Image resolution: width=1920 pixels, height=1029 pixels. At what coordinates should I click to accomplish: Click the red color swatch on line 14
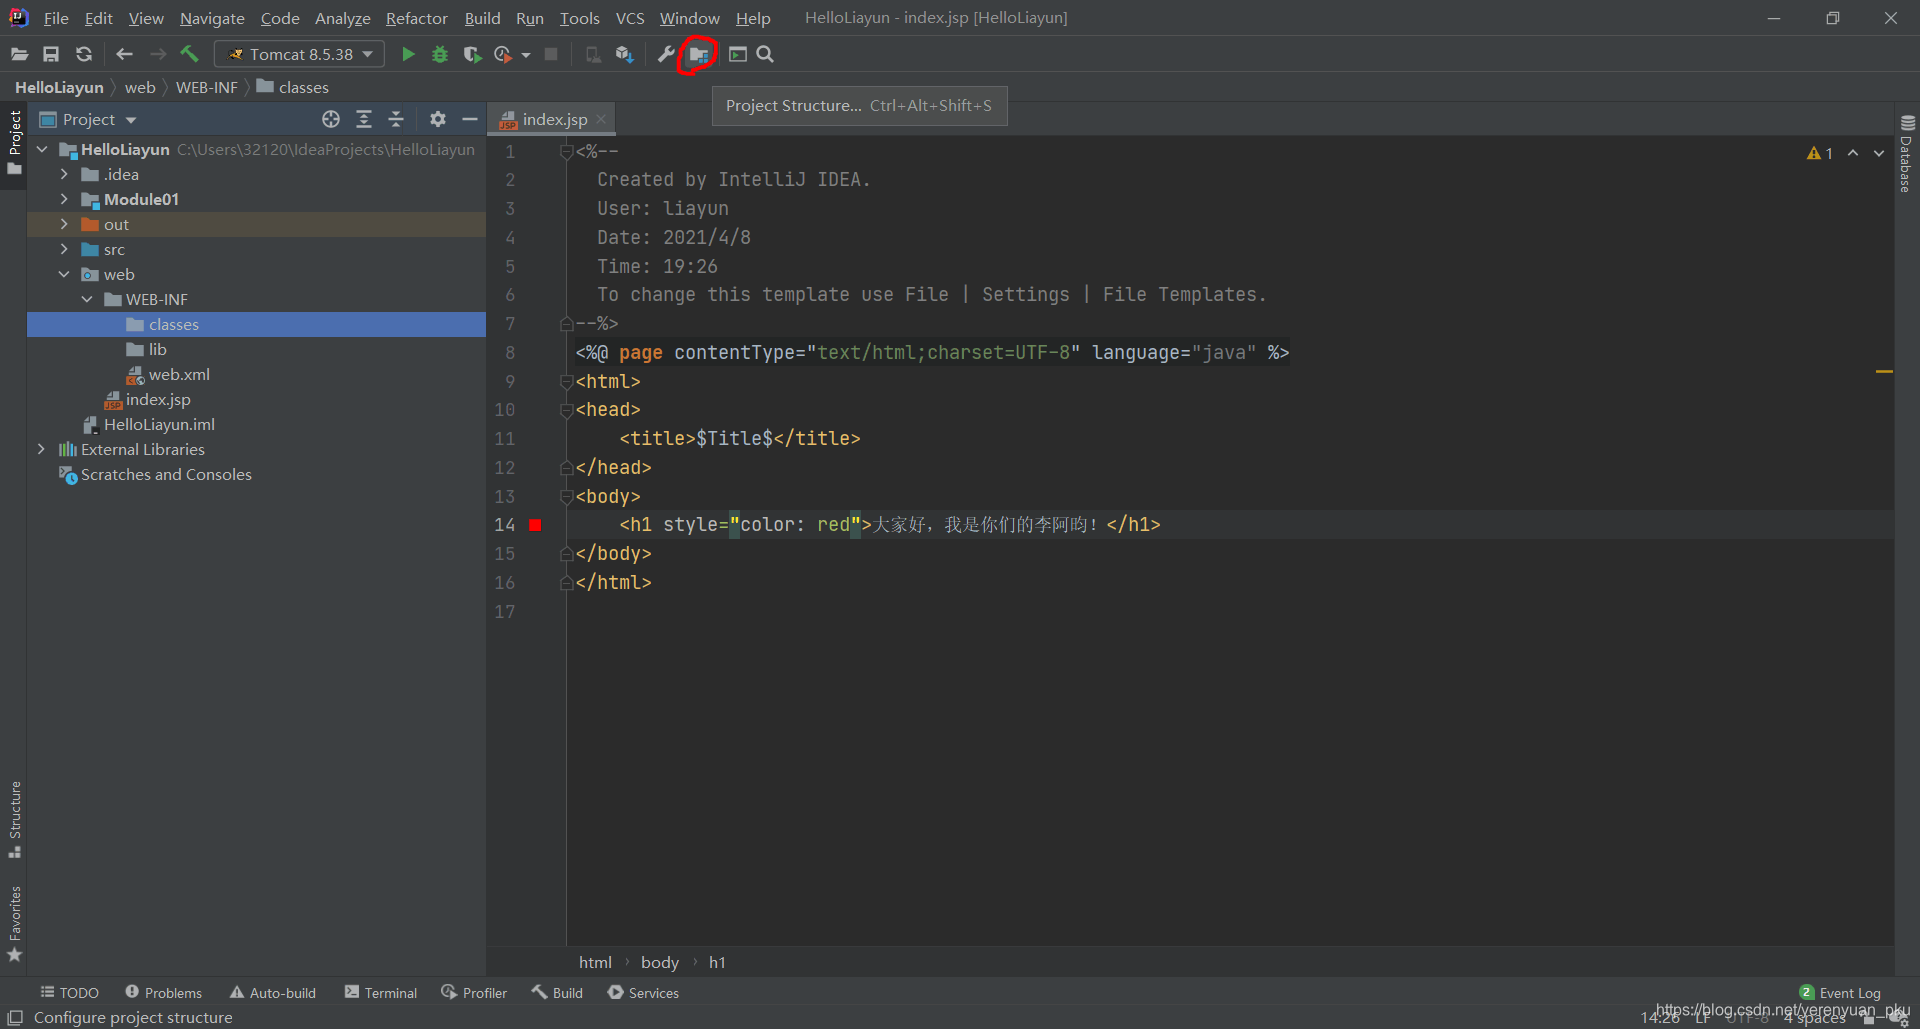tap(536, 525)
